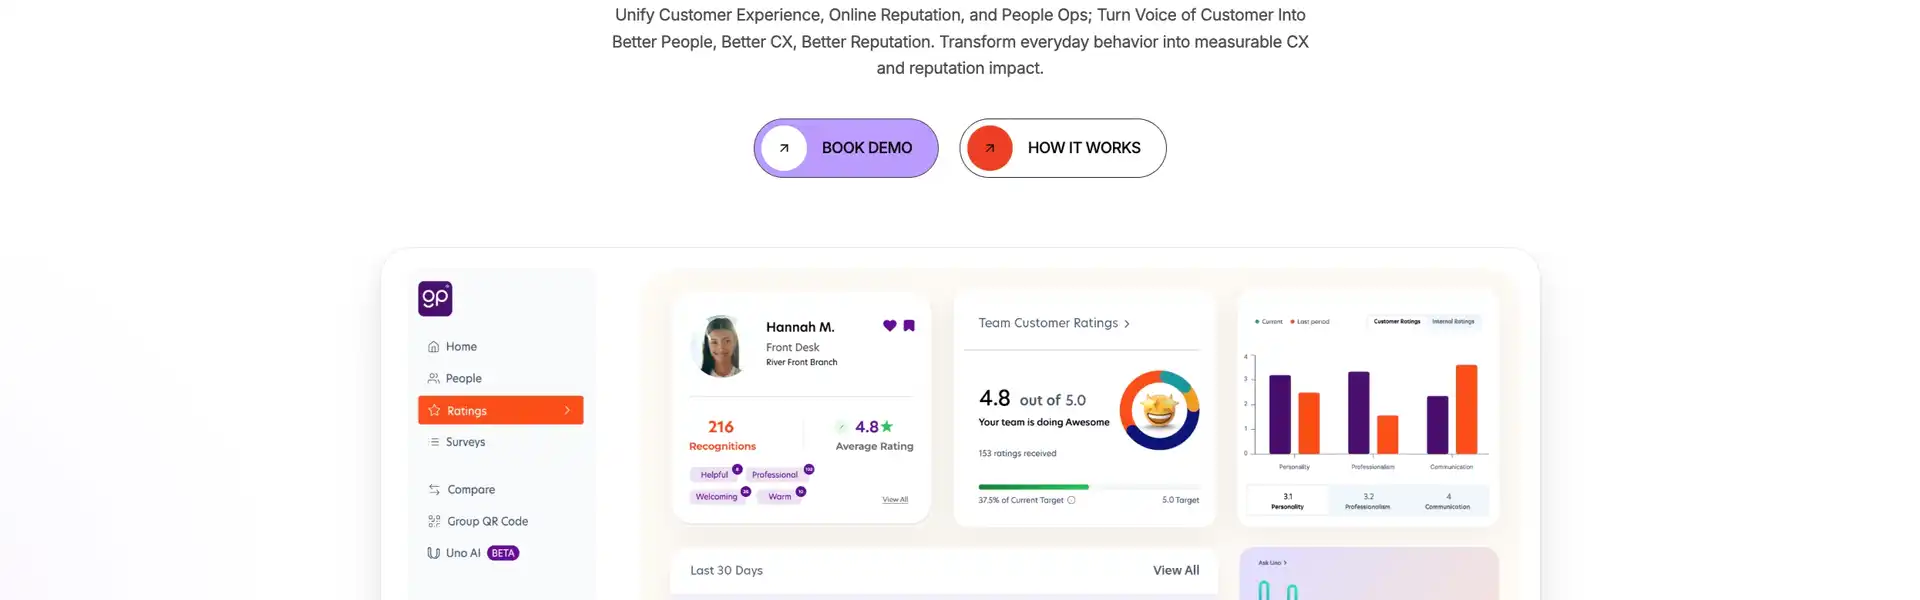The image size is (1920, 600).
Task: Select the Ratings sidebar item
Action: pos(500,410)
